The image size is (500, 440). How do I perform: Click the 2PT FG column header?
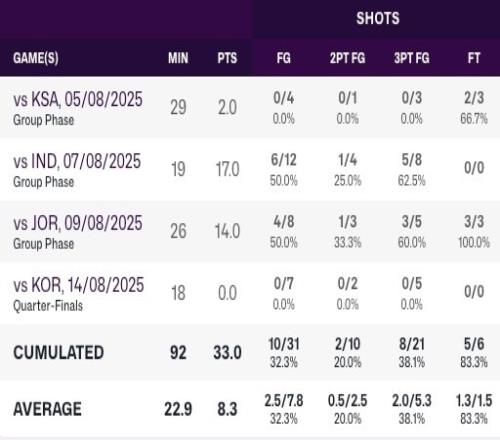[348, 58]
